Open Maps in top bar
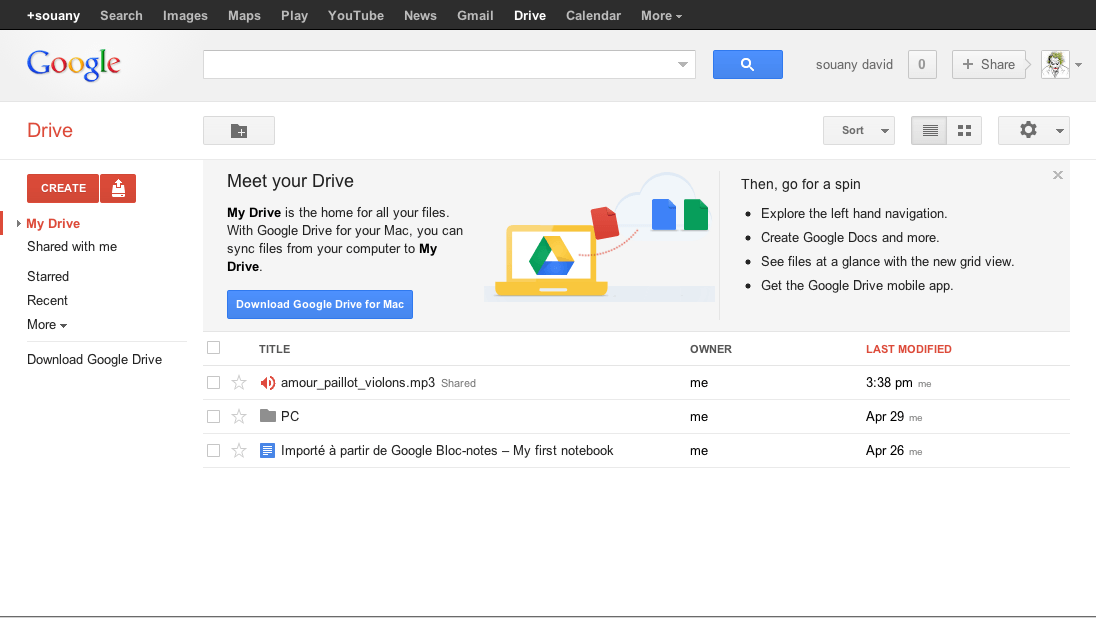The image size is (1096, 618). coord(244,15)
